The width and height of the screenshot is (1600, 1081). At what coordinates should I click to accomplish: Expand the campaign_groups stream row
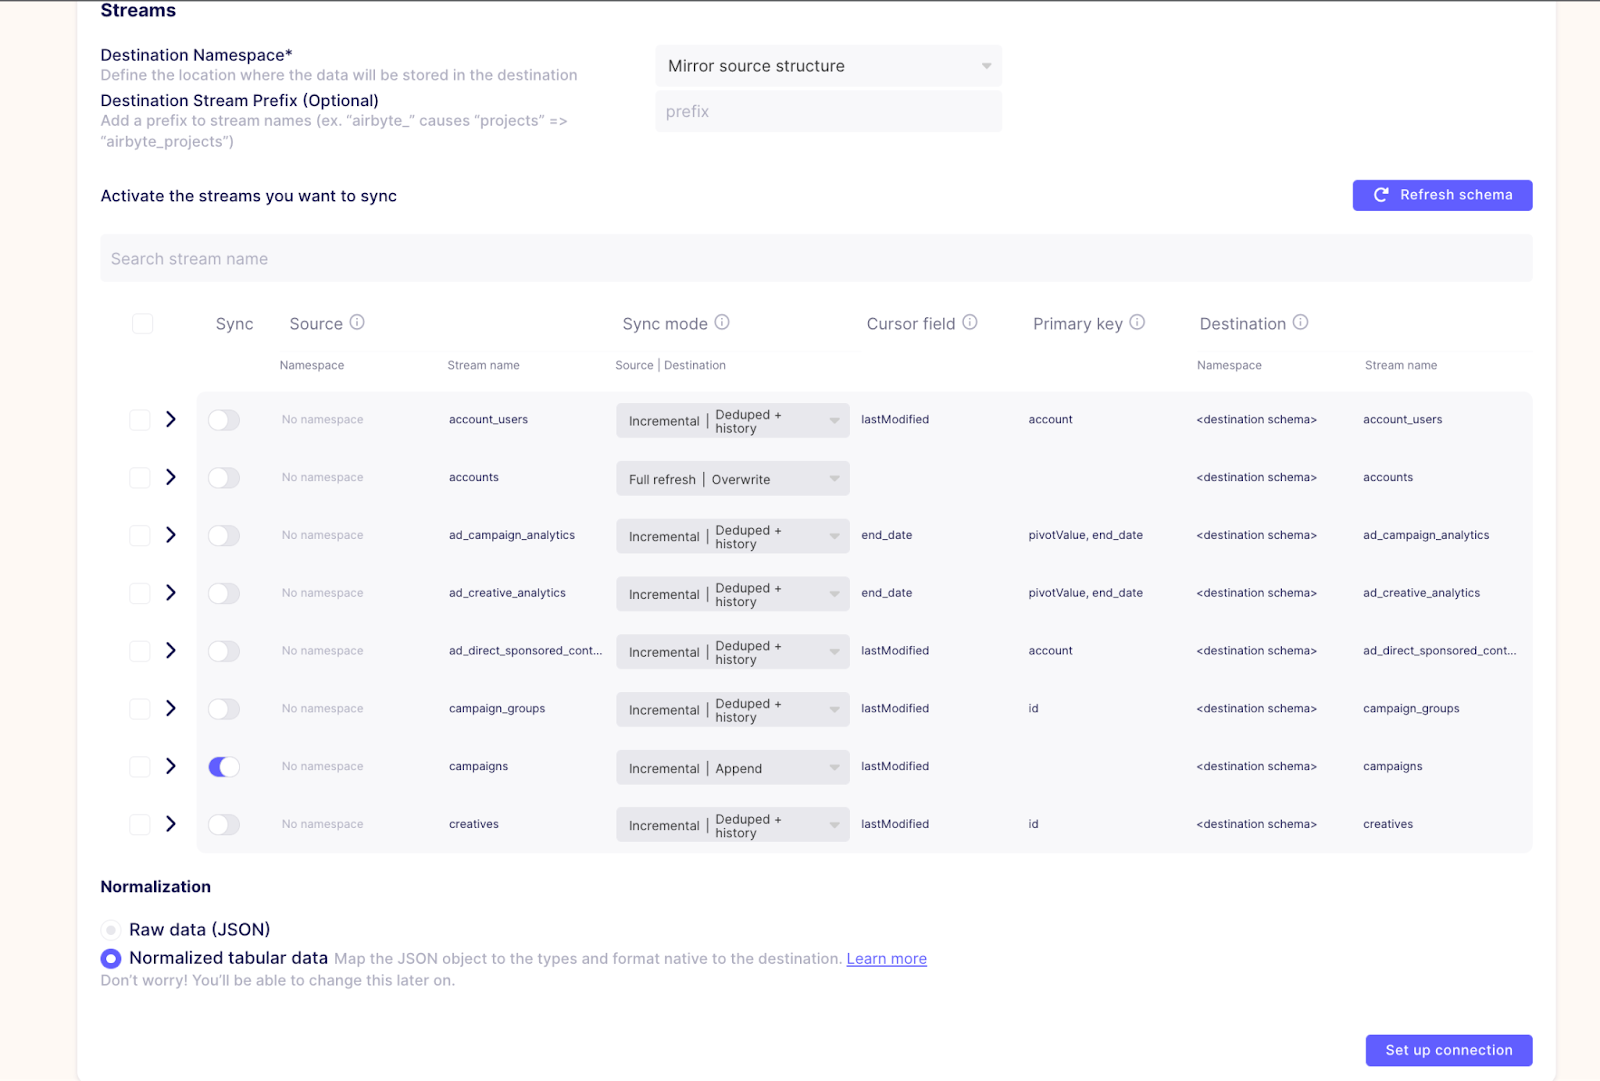171,708
